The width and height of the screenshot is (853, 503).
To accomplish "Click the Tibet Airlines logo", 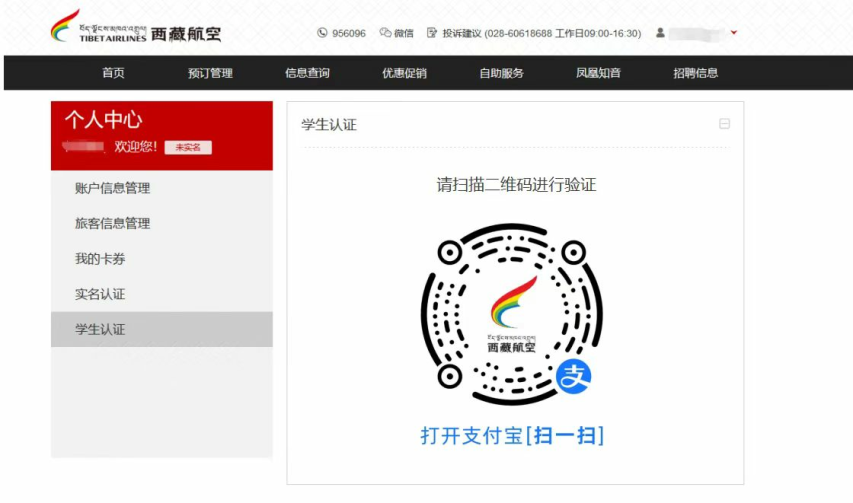I will (136, 26).
